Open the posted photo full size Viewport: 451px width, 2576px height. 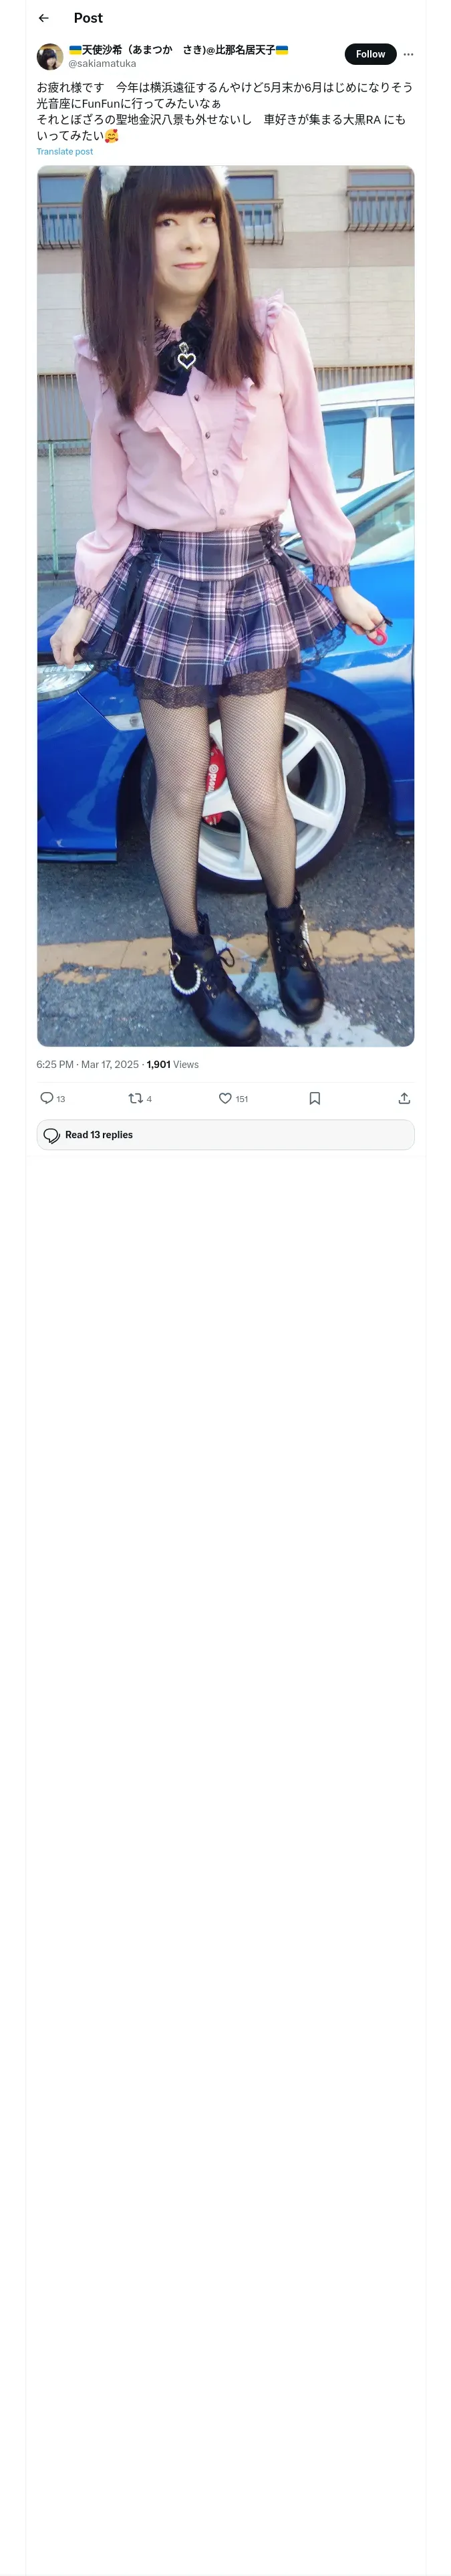225,606
